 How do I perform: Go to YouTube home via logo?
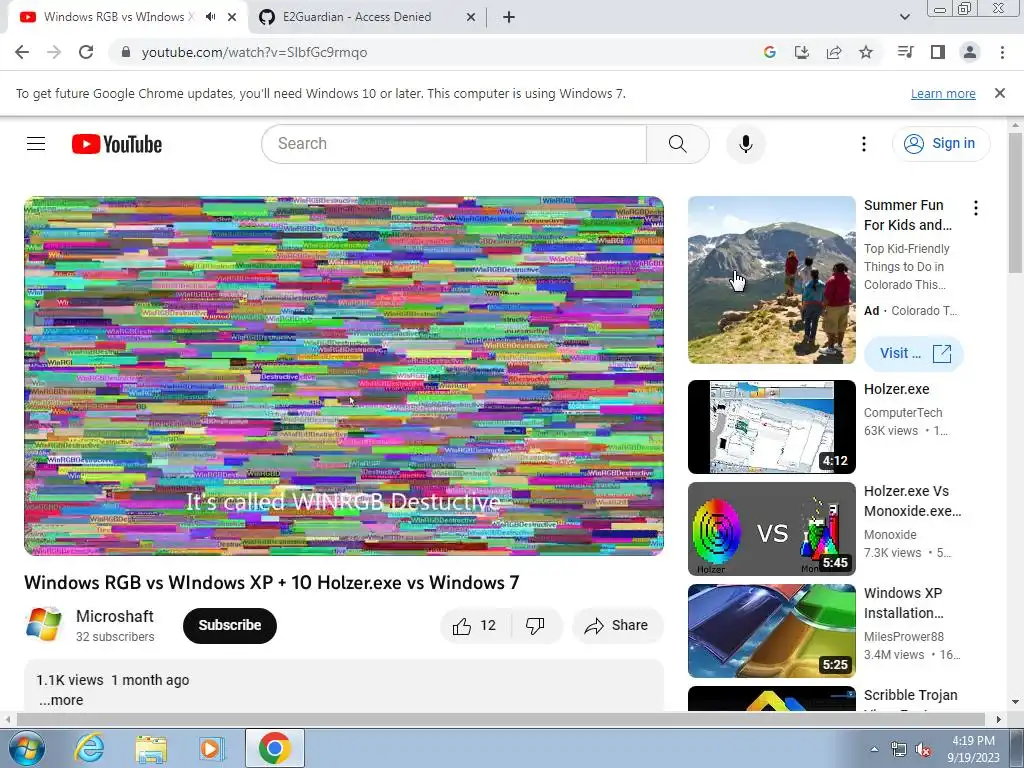(117, 144)
